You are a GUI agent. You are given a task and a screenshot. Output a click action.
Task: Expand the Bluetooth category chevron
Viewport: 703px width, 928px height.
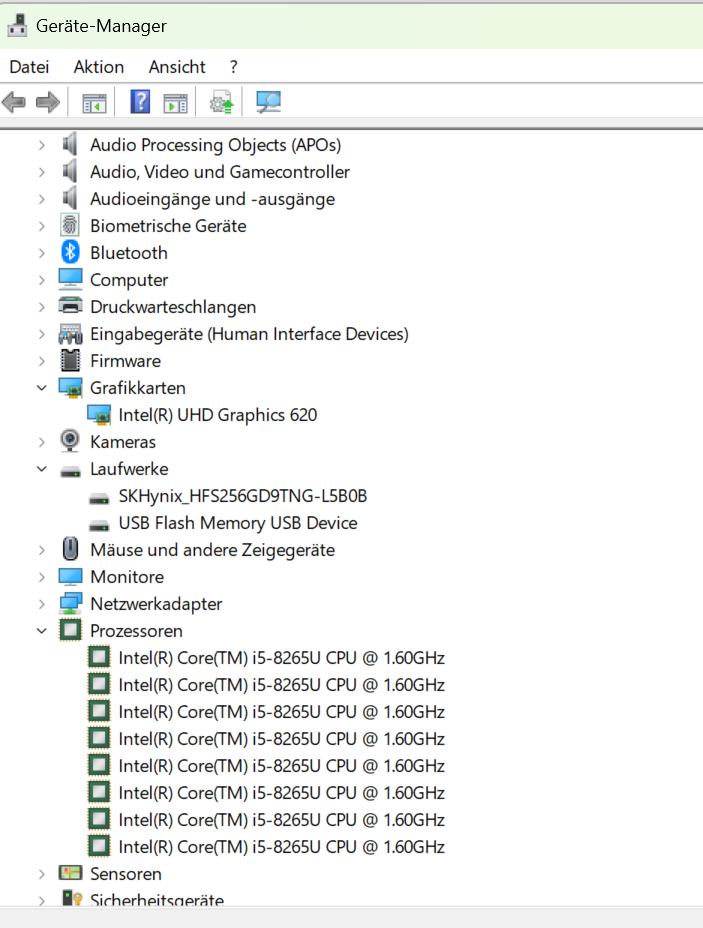point(41,253)
